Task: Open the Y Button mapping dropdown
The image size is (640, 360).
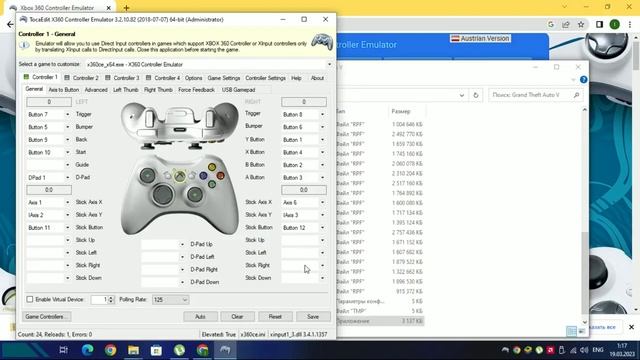Action: pos(322,140)
